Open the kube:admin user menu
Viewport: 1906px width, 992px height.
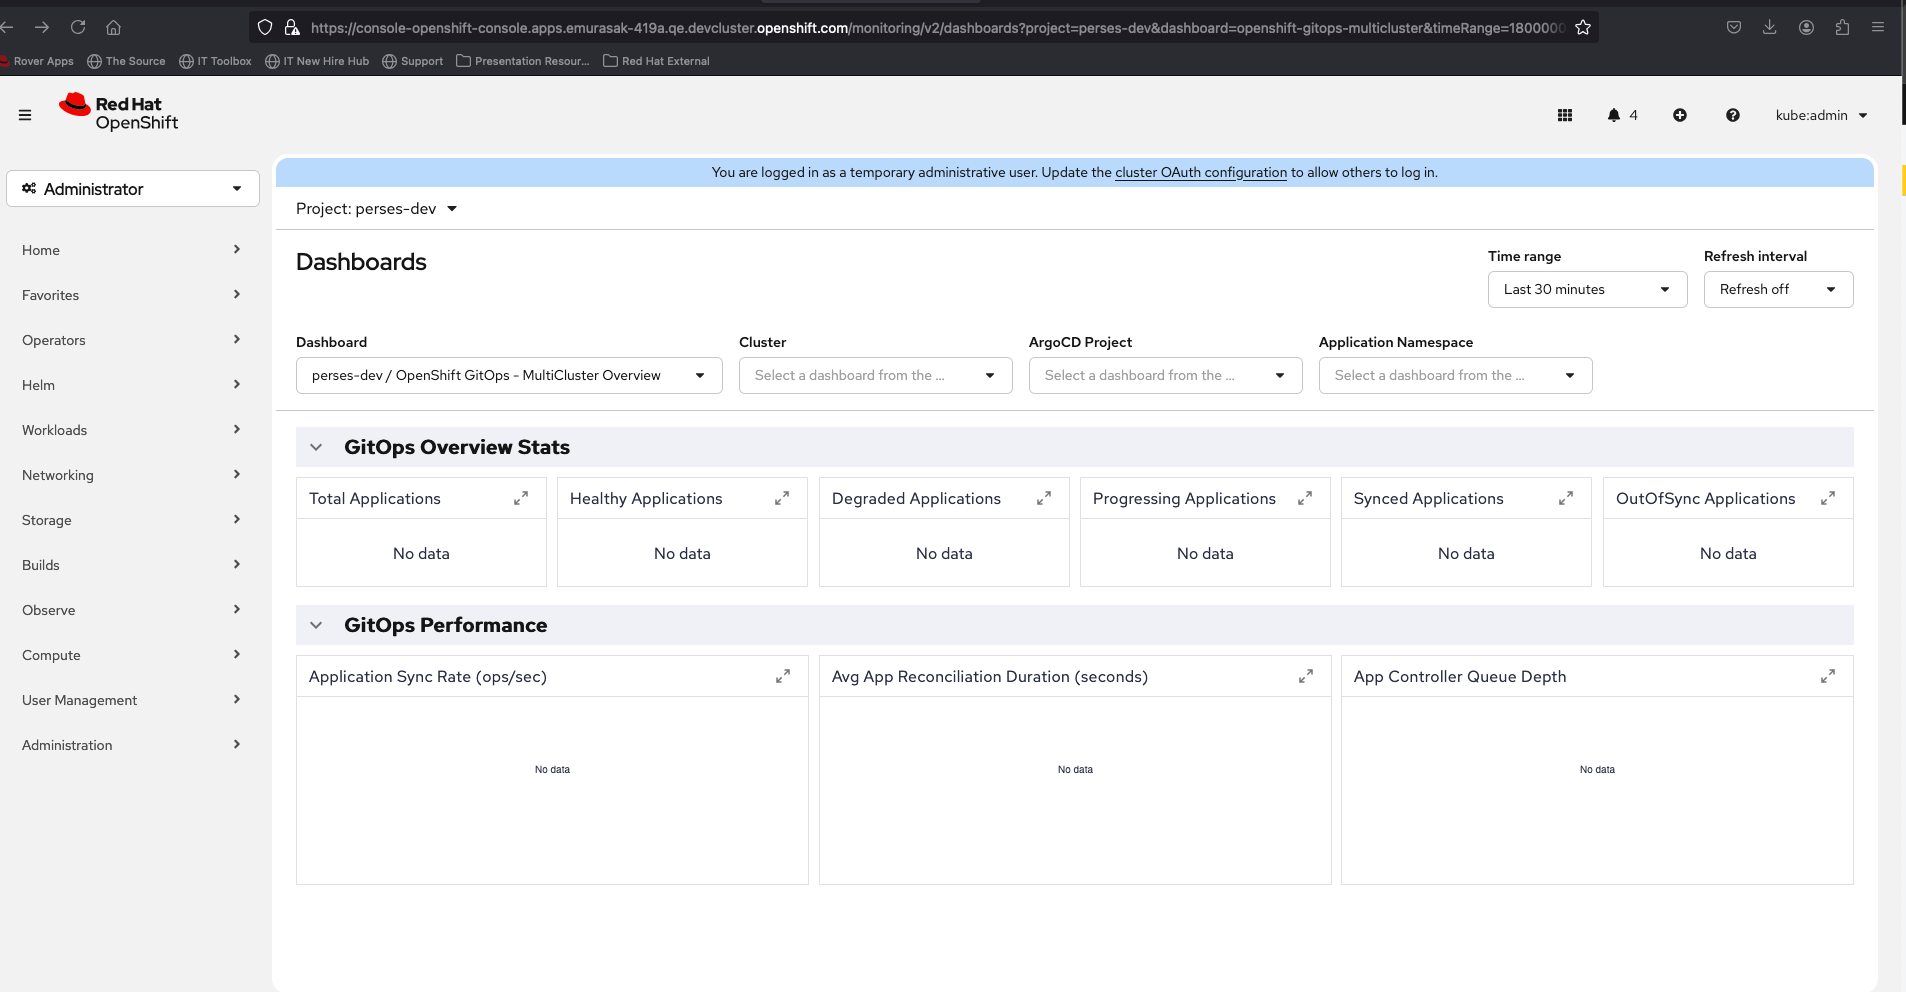point(1821,115)
